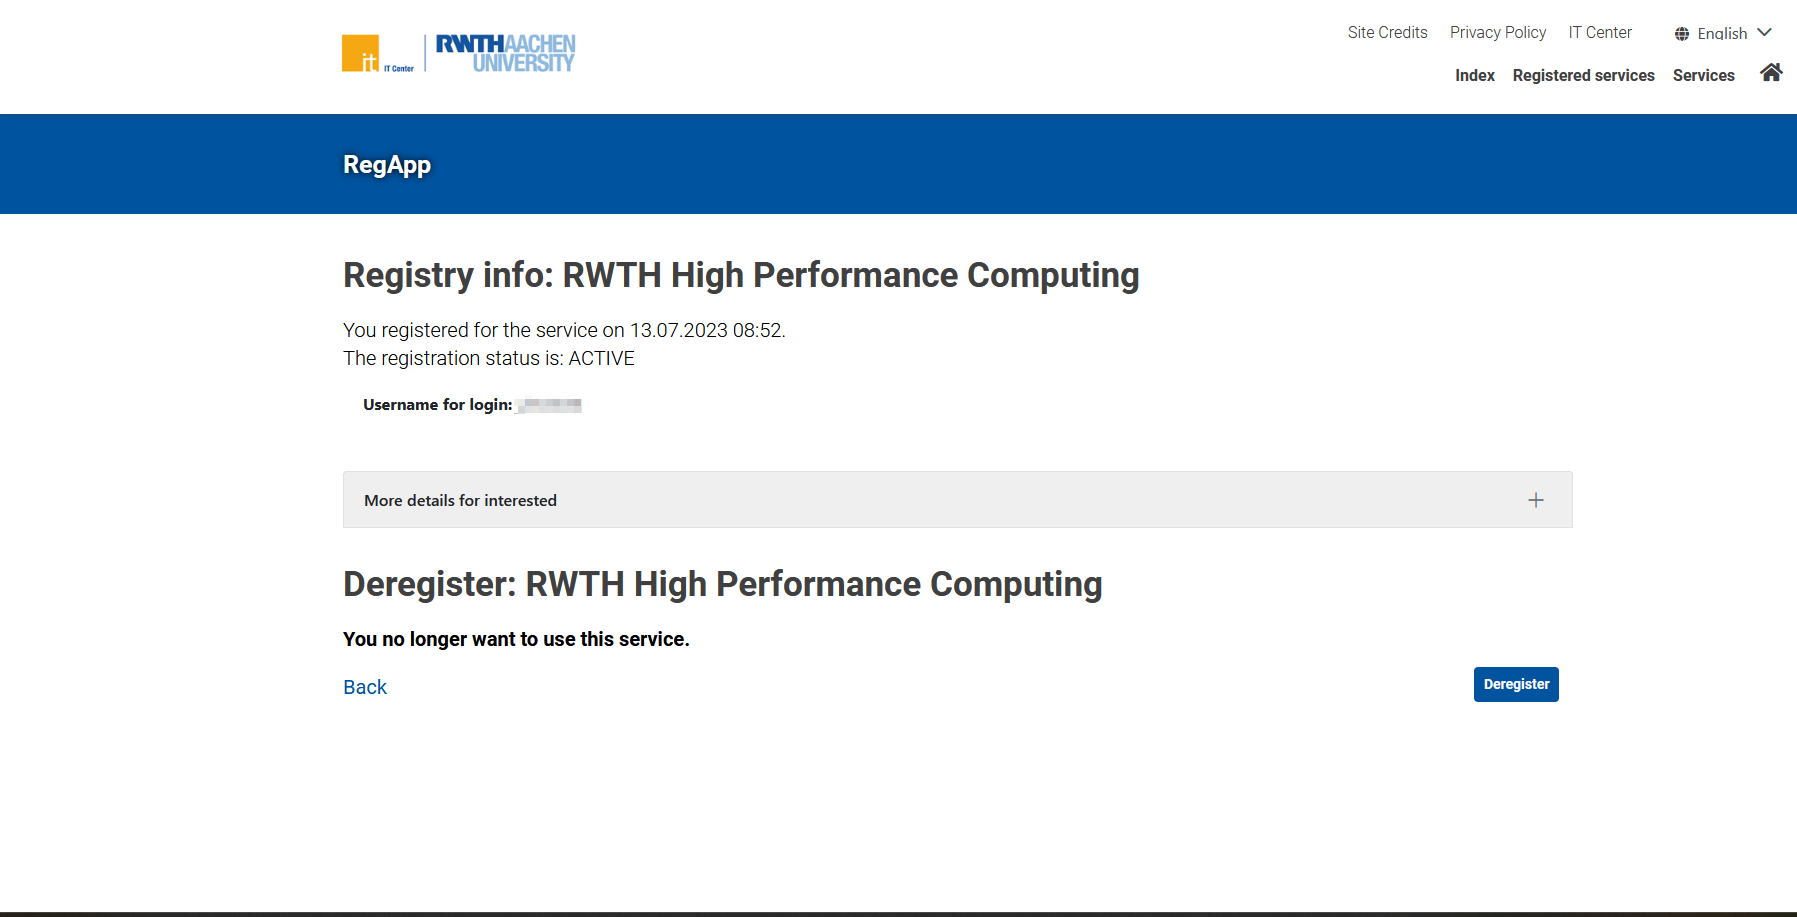Open the Privacy Policy link
1797x917 pixels.
click(x=1497, y=33)
